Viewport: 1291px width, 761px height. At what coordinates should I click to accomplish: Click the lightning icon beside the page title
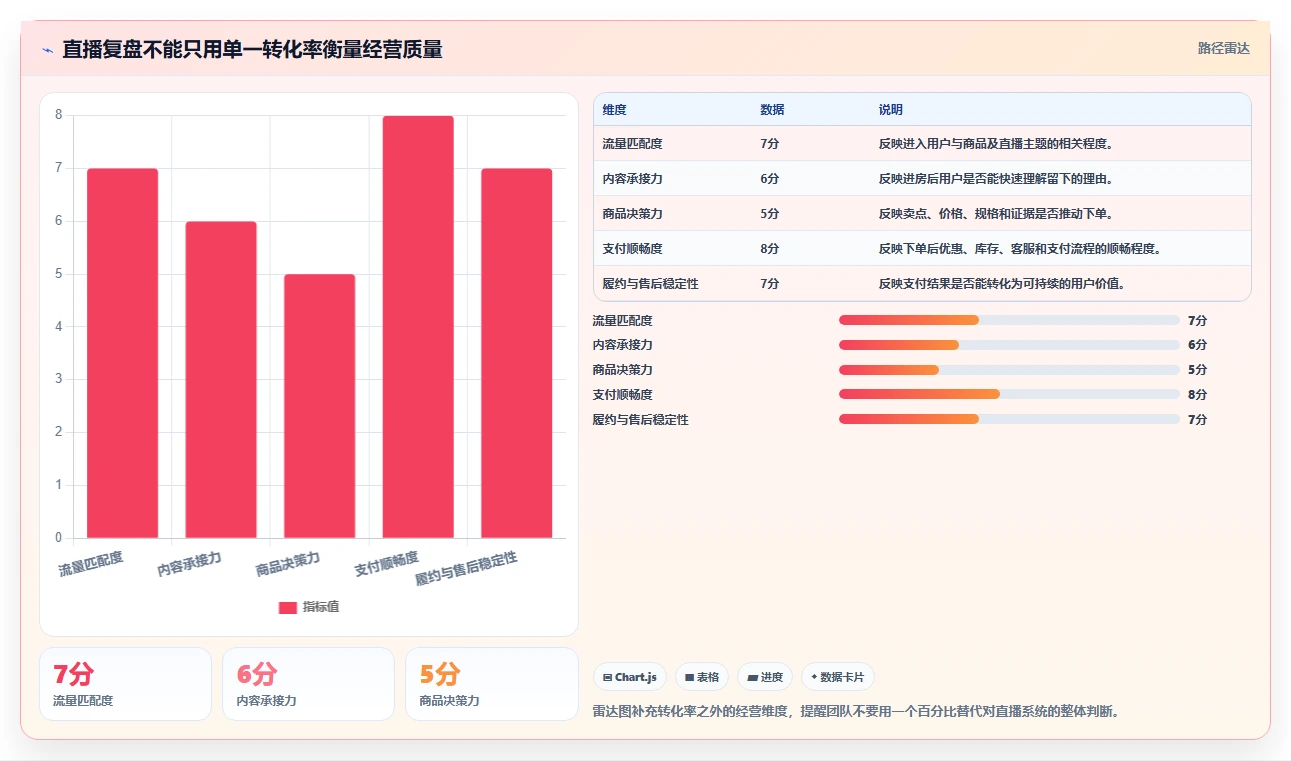coord(48,49)
